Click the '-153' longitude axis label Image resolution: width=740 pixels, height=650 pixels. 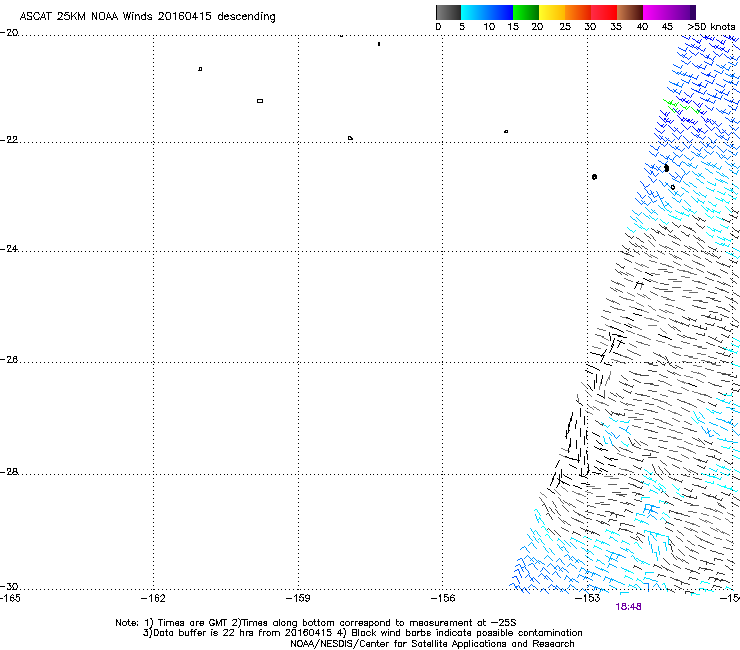click(x=588, y=599)
